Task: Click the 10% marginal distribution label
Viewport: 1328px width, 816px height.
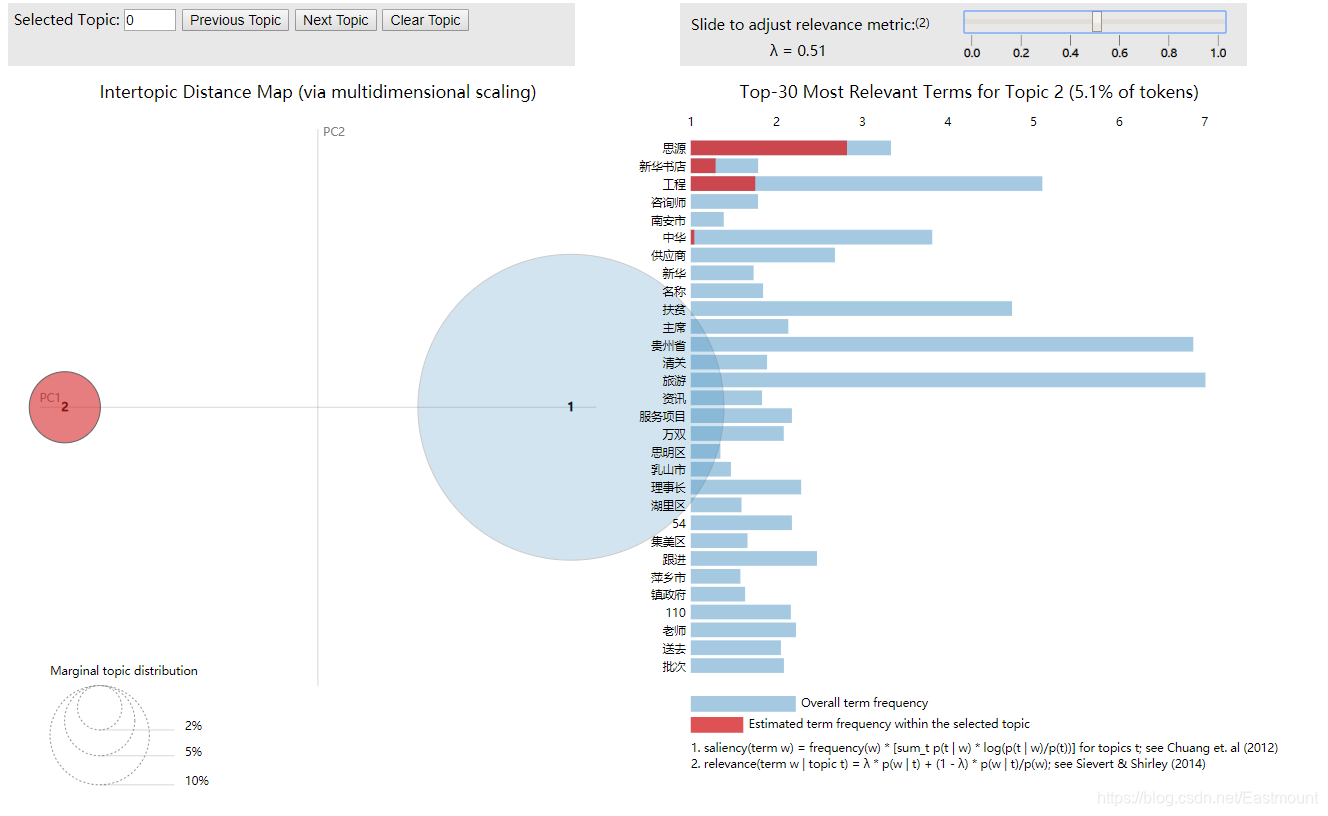Action: [197, 781]
